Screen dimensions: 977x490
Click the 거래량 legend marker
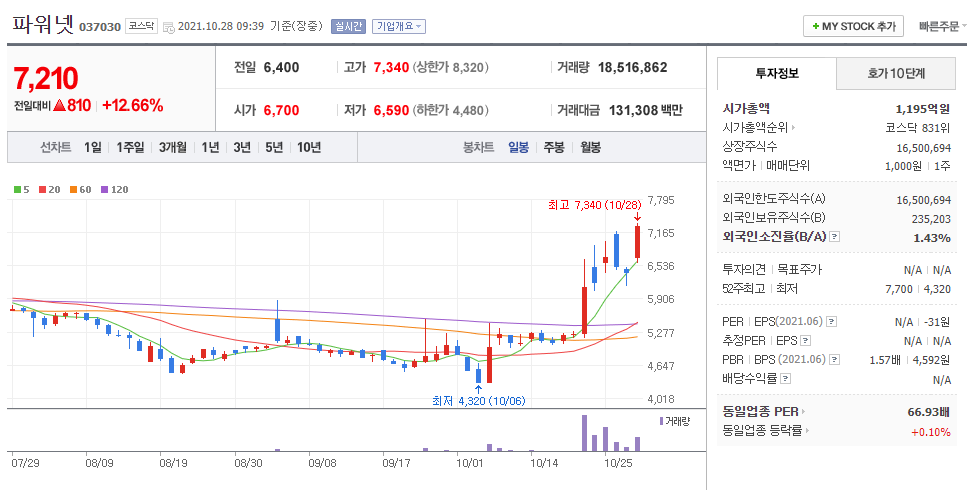click(x=662, y=421)
